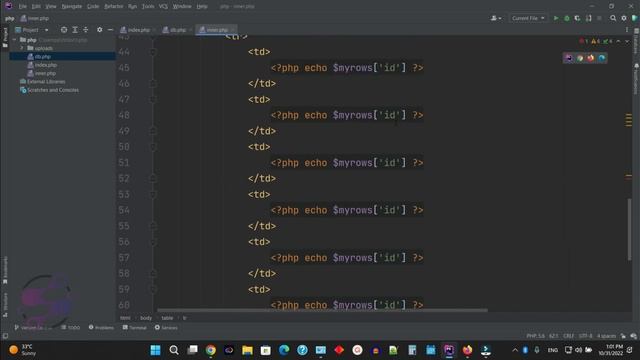
Task: Click the 4 spaces indent status entry
Action: [x=606, y=336]
